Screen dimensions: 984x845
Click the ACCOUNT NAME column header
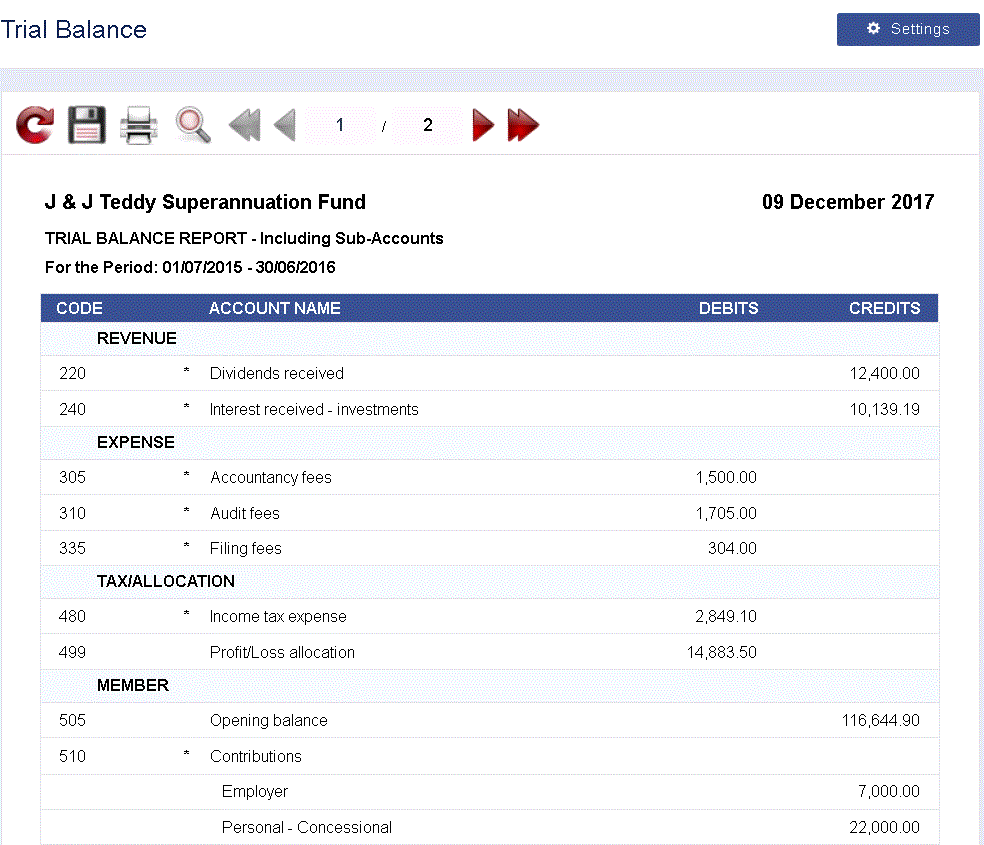click(274, 308)
